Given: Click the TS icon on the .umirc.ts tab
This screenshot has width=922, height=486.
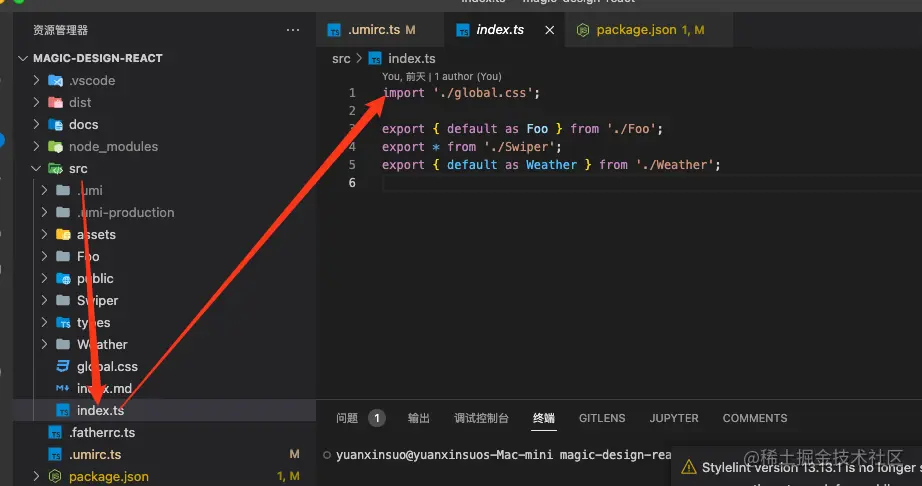Looking at the screenshot, I should pos(334,30).
